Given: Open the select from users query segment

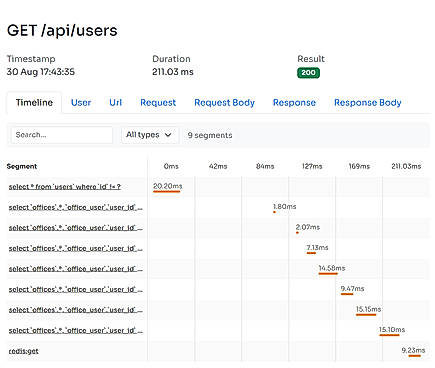Looking at the screenshot, I should 65,187.
